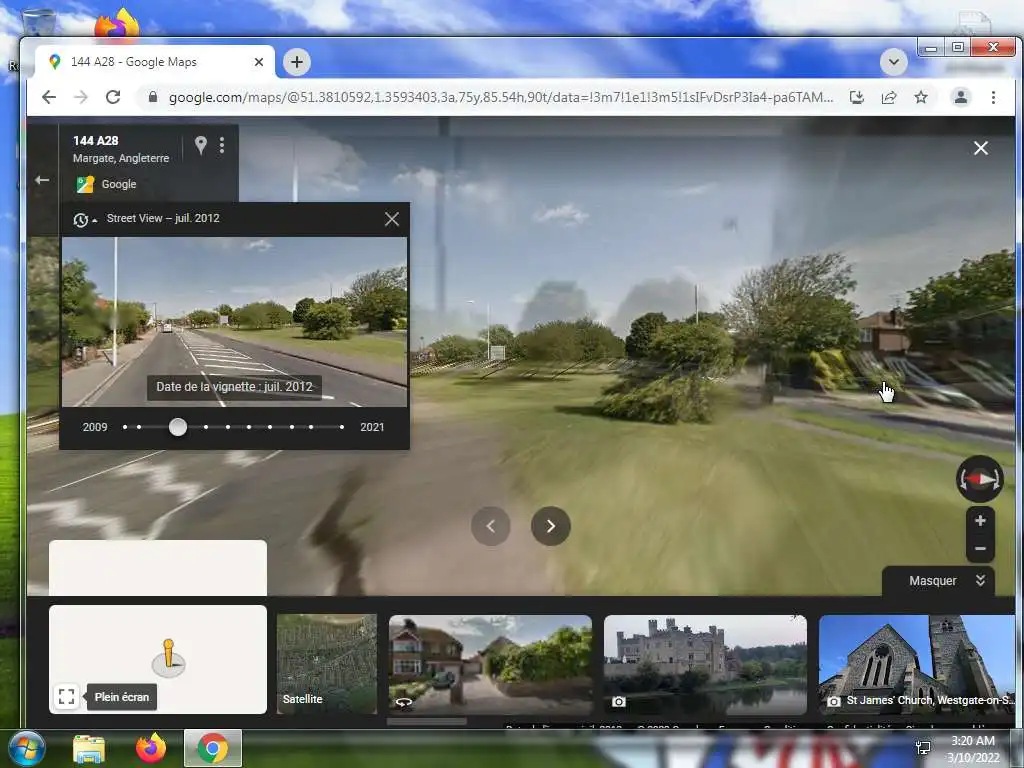
Task: Select the 144 A28 - Google Maps tab
Action: (154, 62)
